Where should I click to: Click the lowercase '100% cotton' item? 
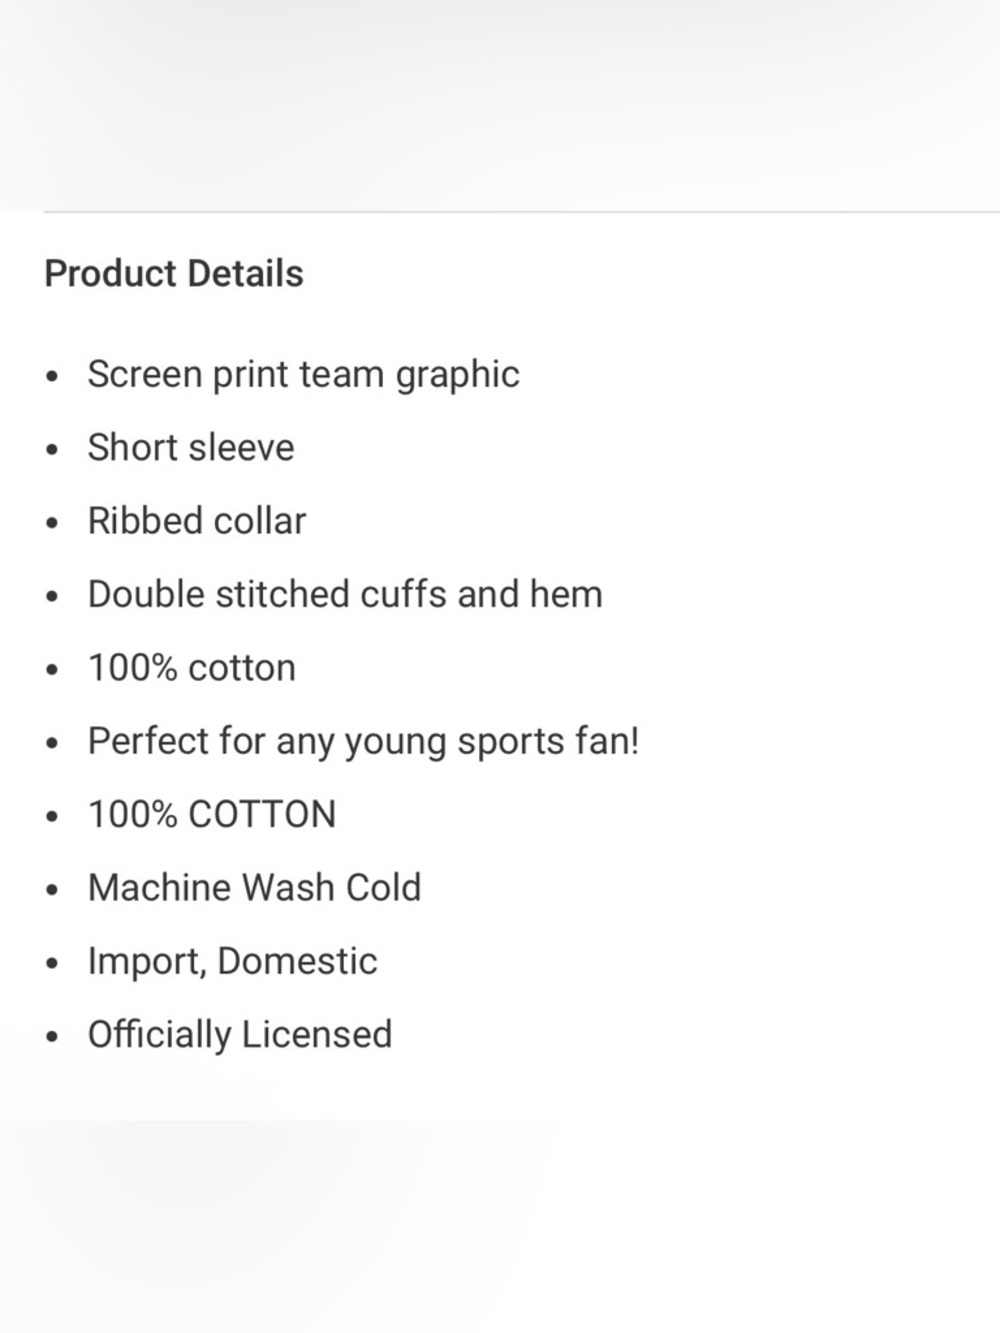tap(192, 668)
